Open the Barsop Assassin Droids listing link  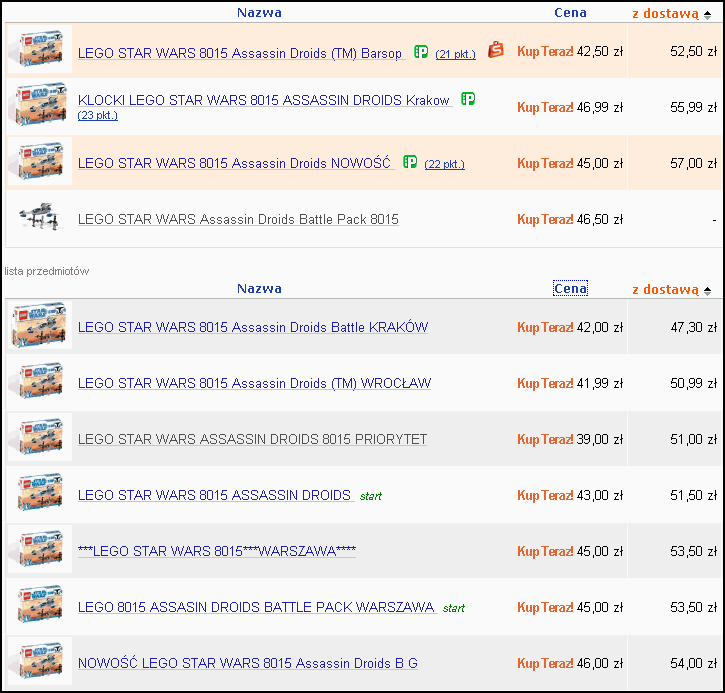[x=240, y=53]
